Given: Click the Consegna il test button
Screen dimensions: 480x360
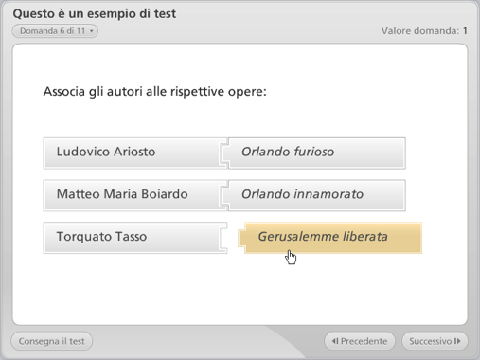Looking at the screenshot, I should click(x=52, y=341).
